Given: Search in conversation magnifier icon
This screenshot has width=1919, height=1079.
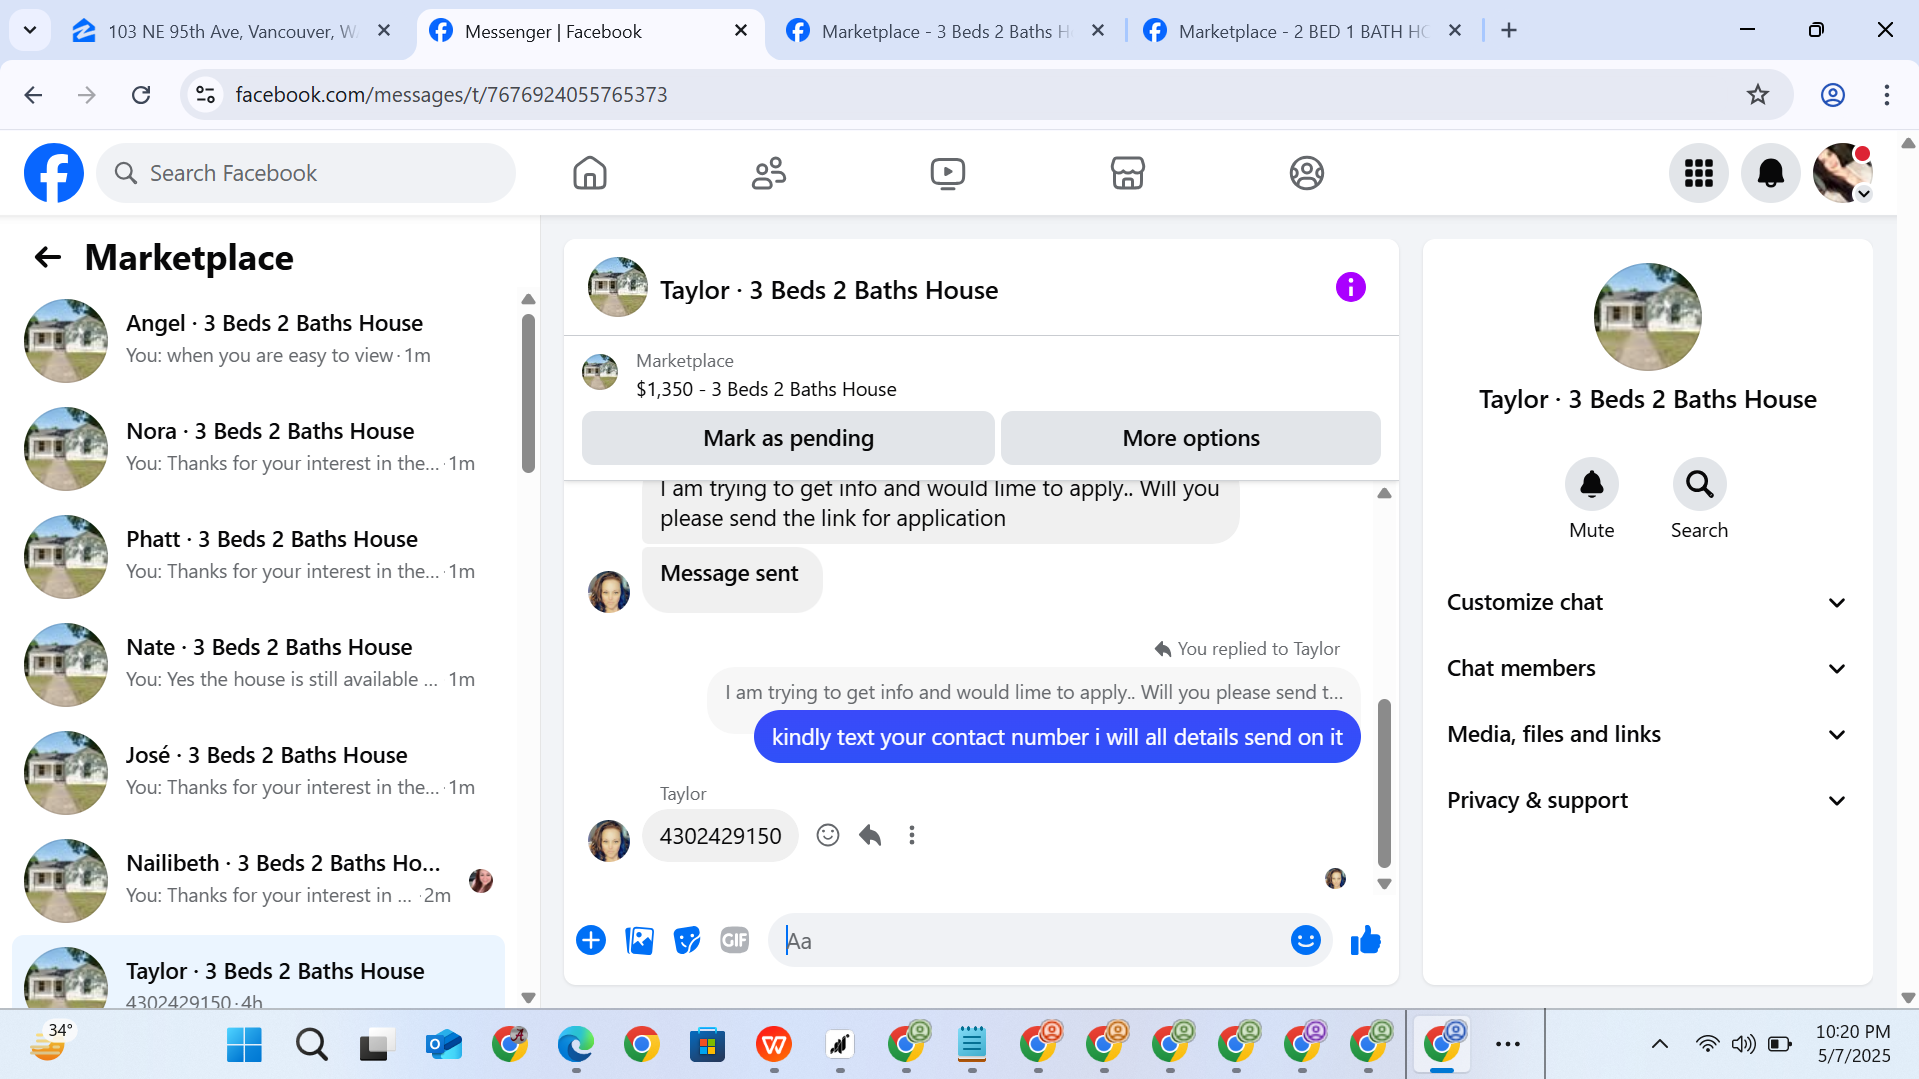Looking at the screenshot, I should pos(1699,485).
